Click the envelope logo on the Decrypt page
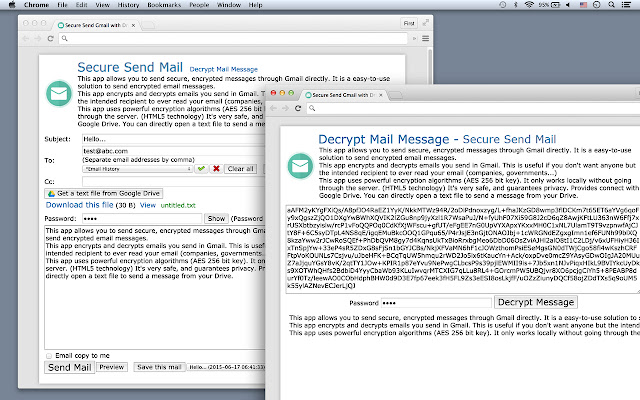The image size is (640, 400). coord(300,166)
